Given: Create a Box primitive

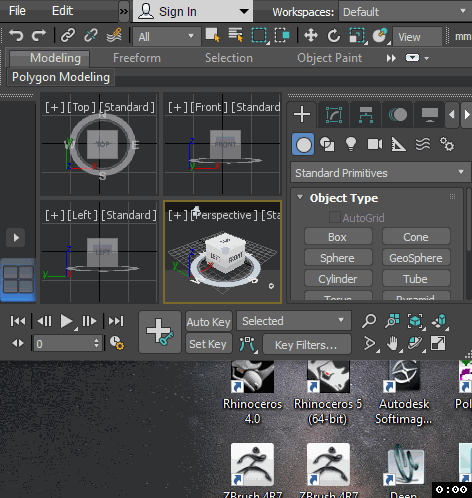Looking at the screenshot, I should tap(338, 237).
